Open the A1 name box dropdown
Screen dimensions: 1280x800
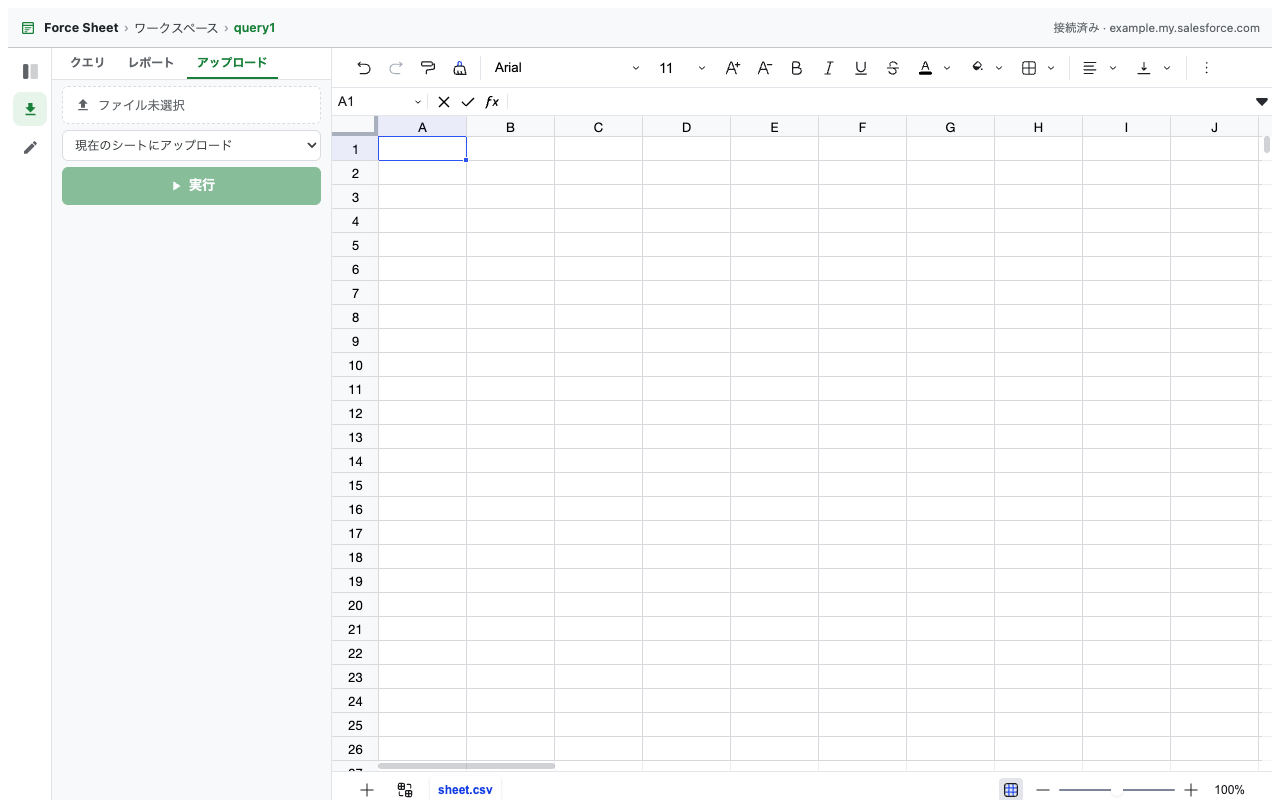click(x=418, y=102)
